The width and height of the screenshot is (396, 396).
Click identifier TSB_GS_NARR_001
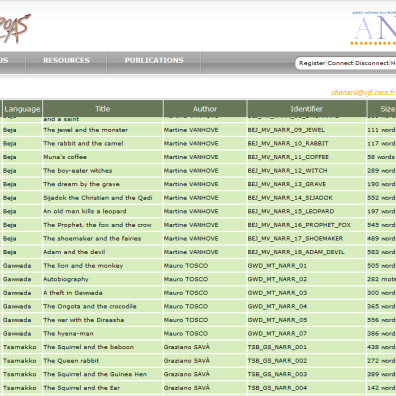277,347
